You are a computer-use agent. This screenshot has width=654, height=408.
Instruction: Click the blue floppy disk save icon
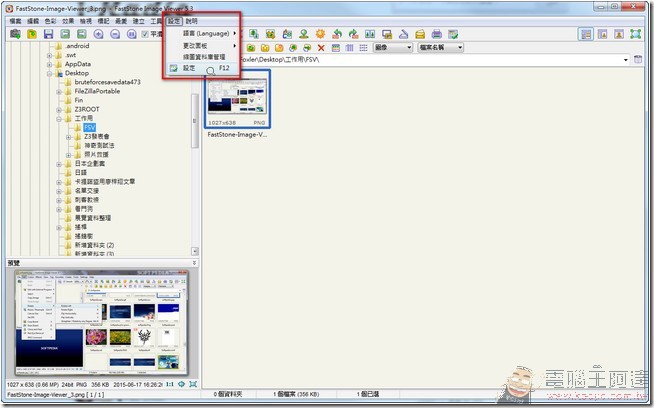[x=48, y=34]
